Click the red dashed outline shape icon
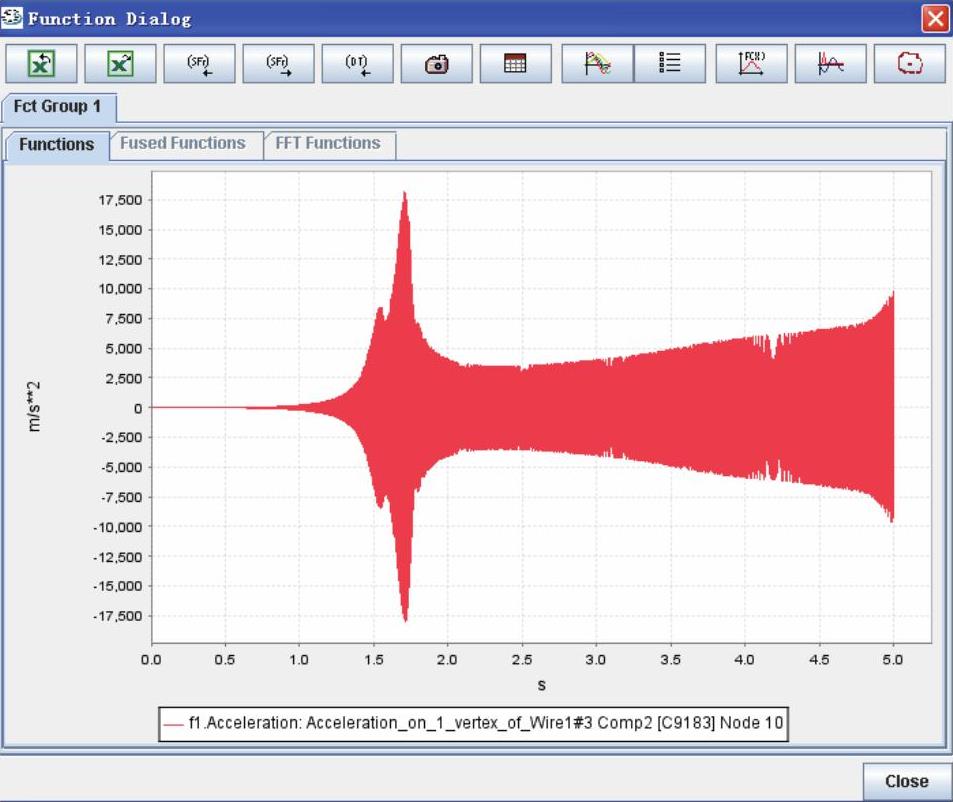 point(909,63)
